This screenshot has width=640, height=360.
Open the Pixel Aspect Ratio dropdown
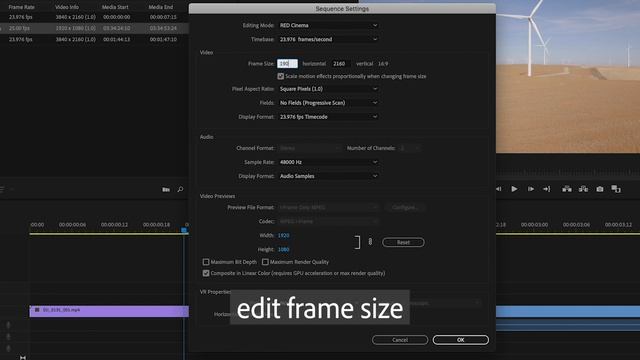[x=328, y=89]
